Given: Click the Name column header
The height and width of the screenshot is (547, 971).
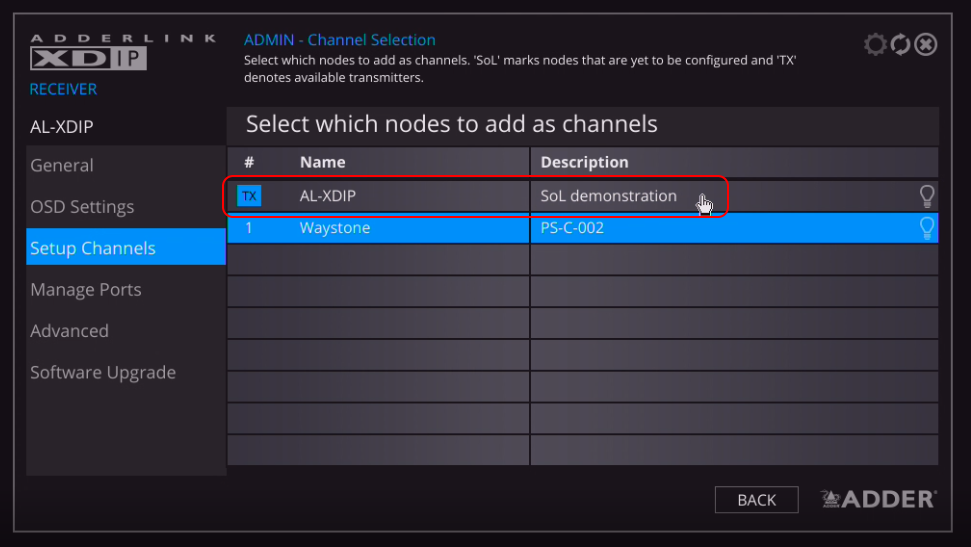Looking at the screenshot, I should [322, 162].
